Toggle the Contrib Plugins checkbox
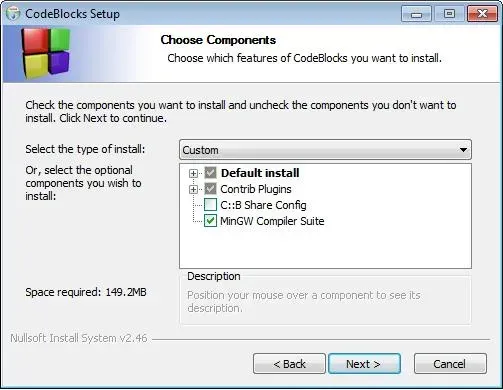The height and width of the screenshot is (390, 503). click(x=210, y=189)
